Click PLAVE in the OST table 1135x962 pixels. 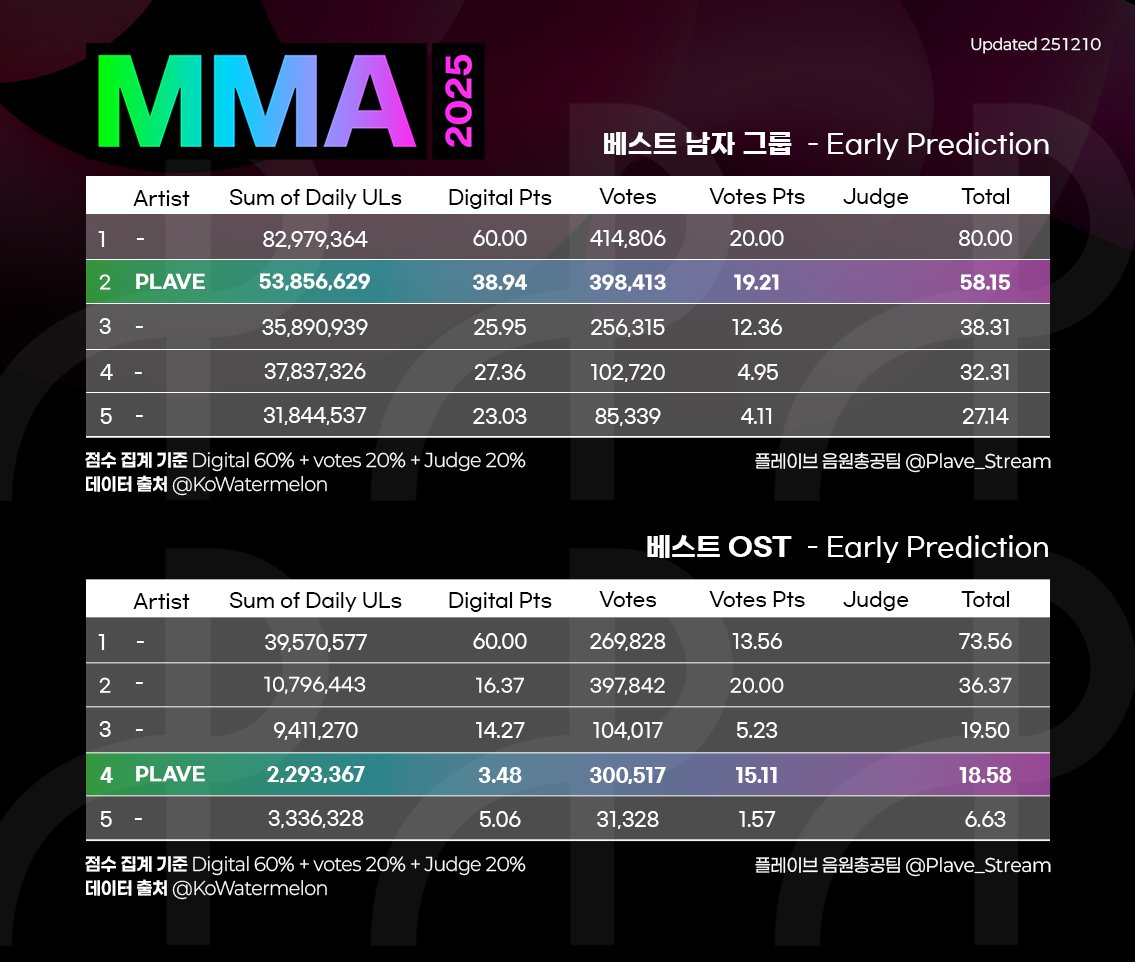coord(170,775)
